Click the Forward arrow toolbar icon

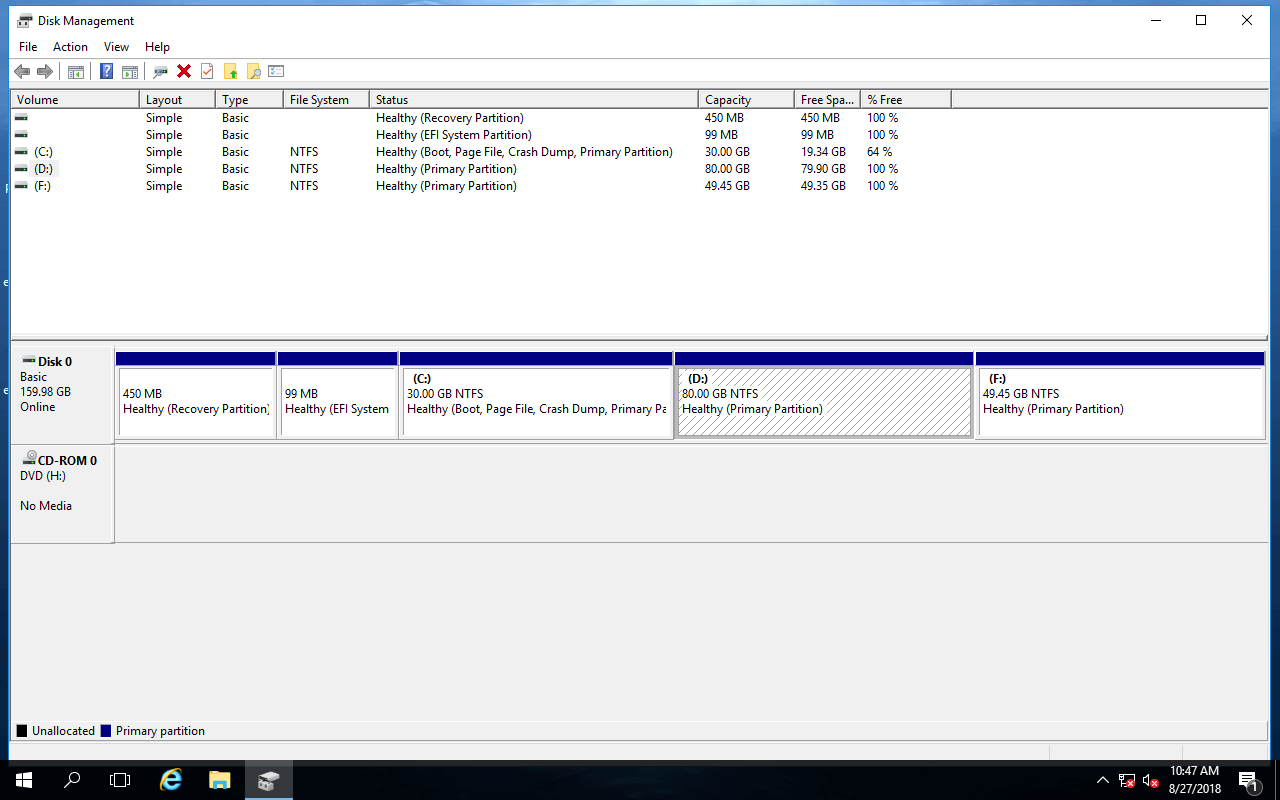click(45, 71)
